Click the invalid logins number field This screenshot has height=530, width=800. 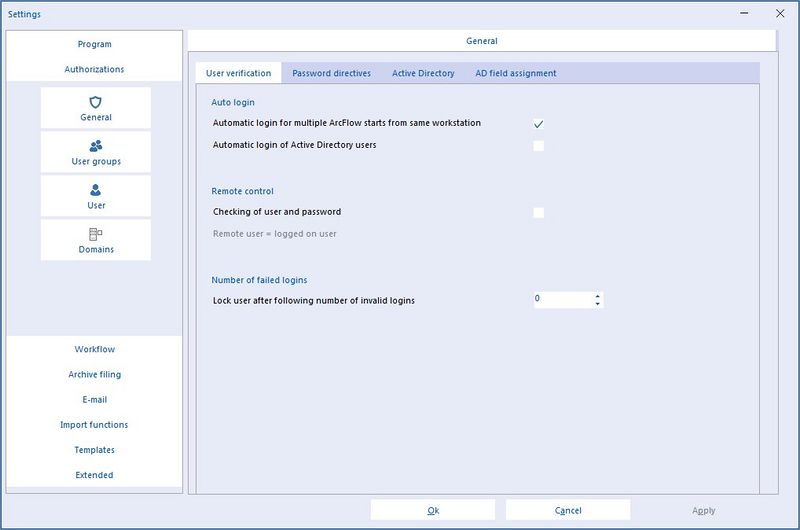(561, 299)
